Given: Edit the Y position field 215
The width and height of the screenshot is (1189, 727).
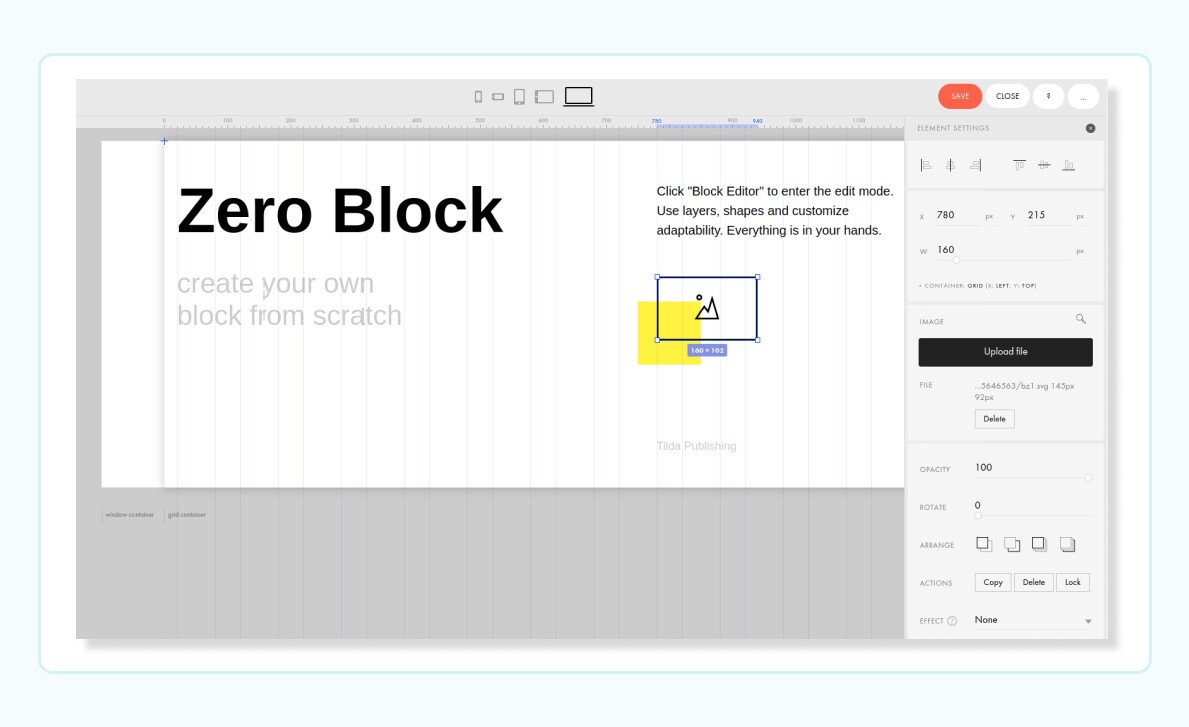Looking at the screenshot, I should (1048, 215).
